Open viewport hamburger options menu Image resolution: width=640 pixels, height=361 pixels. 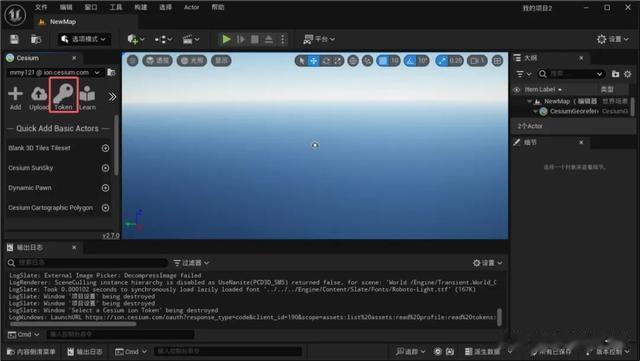[x=133, y=61]
